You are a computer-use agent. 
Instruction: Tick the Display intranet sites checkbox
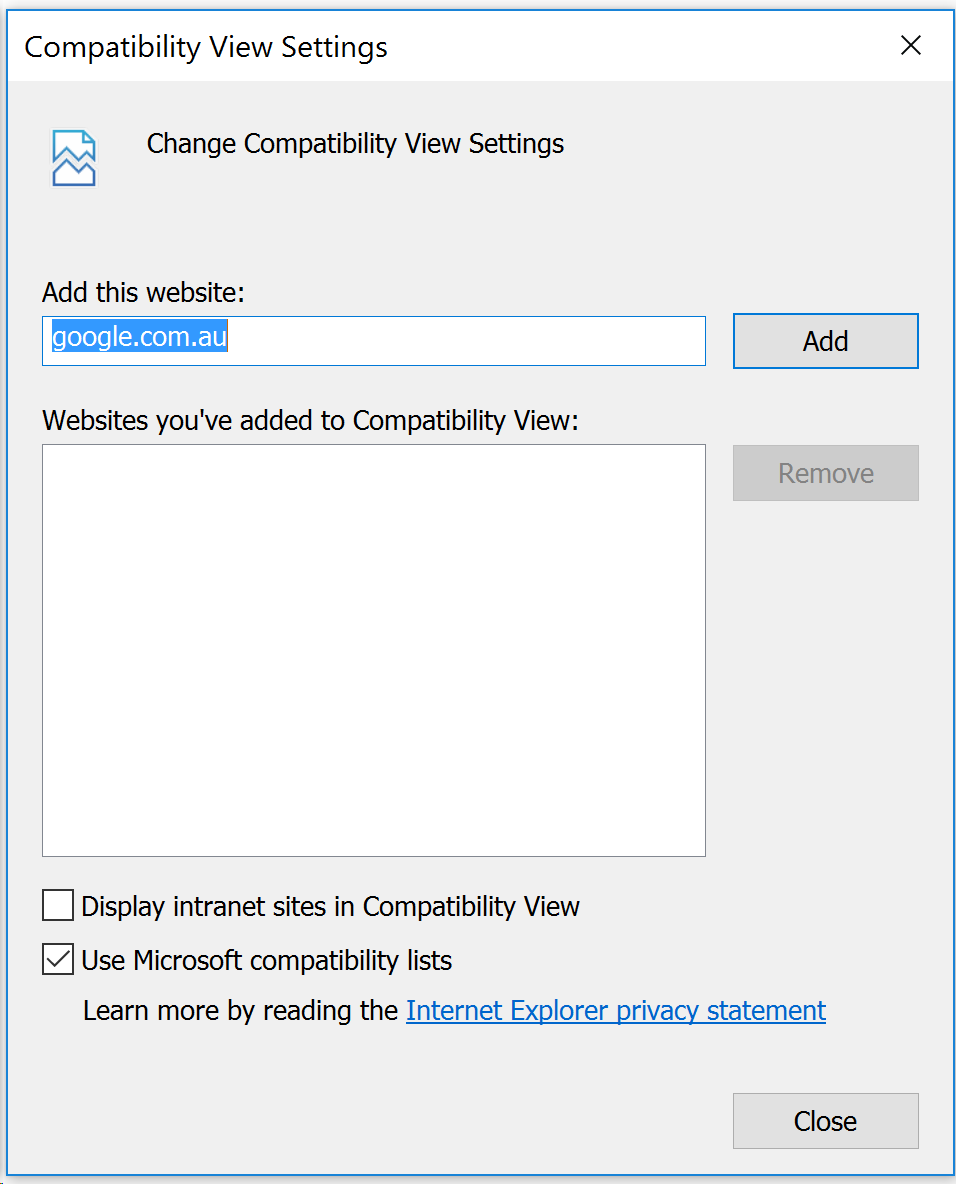pyautogui.click(x=58, y=905)
